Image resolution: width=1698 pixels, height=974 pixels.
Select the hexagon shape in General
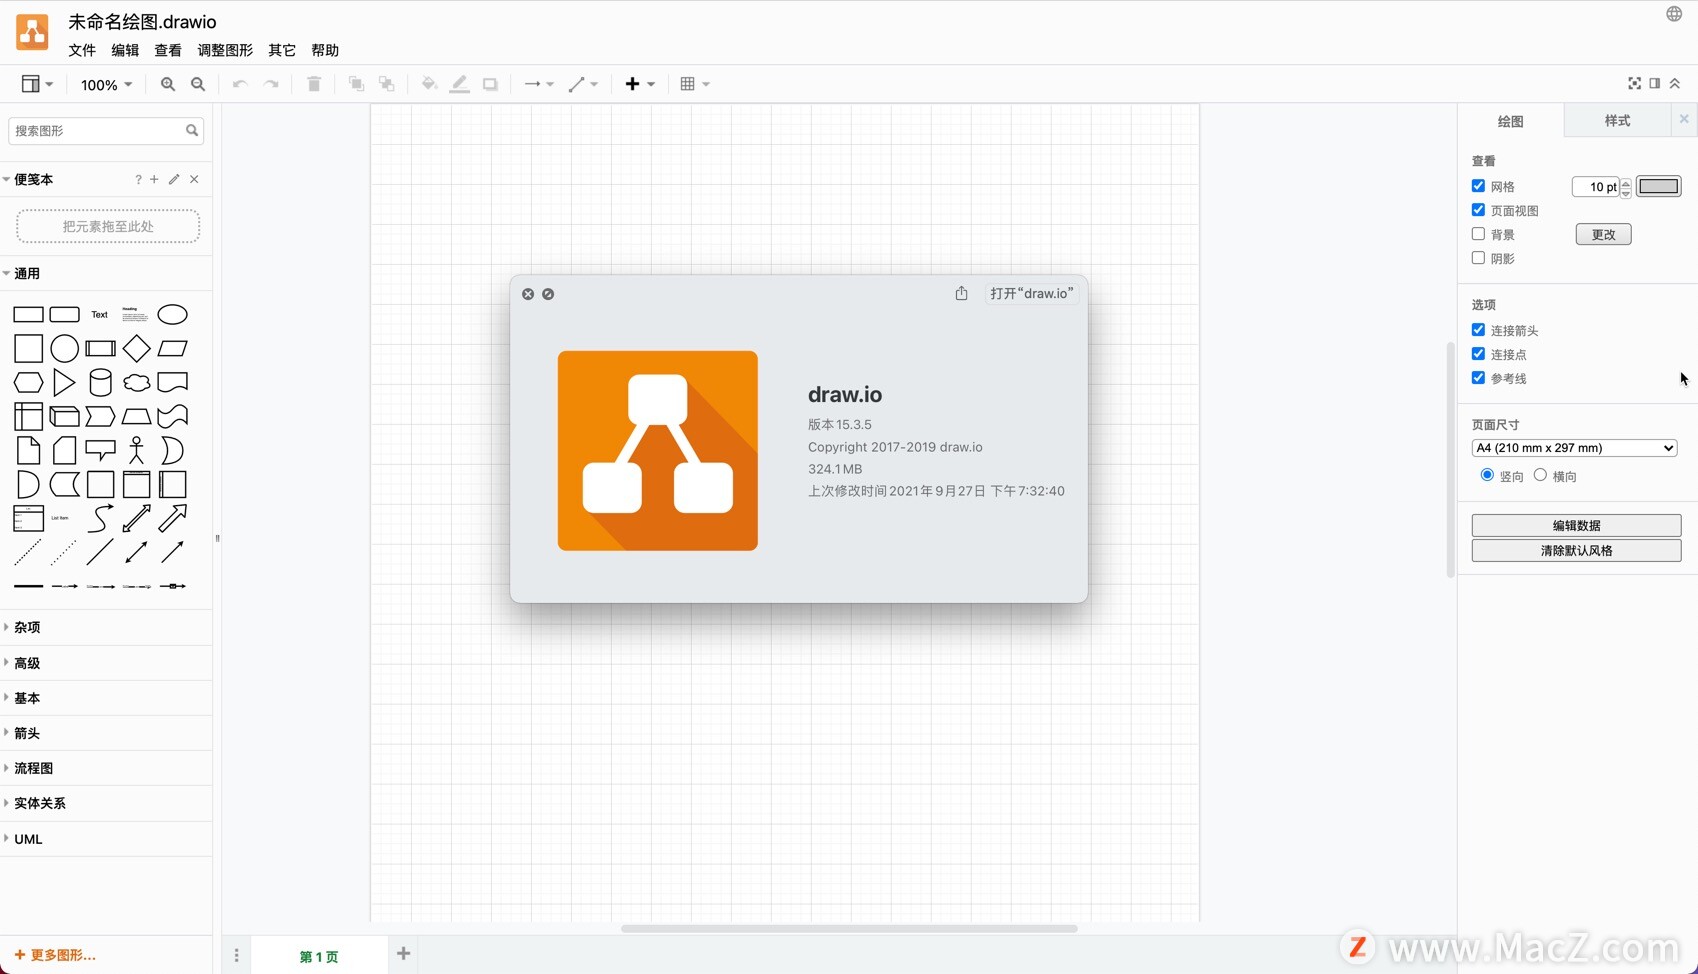(x=28, y=382)
